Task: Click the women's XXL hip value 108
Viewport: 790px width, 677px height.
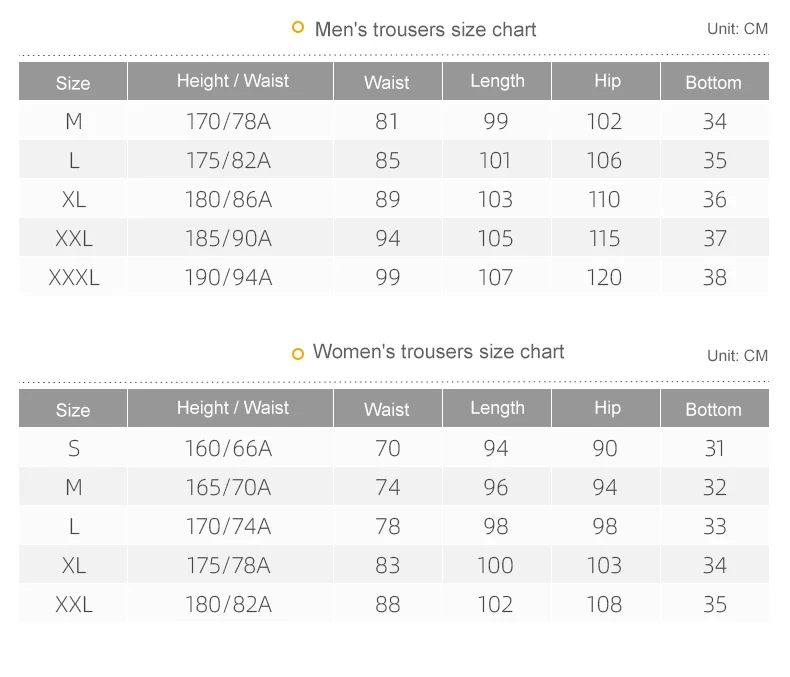Action: pyautogui.click(x=604, y=605)
